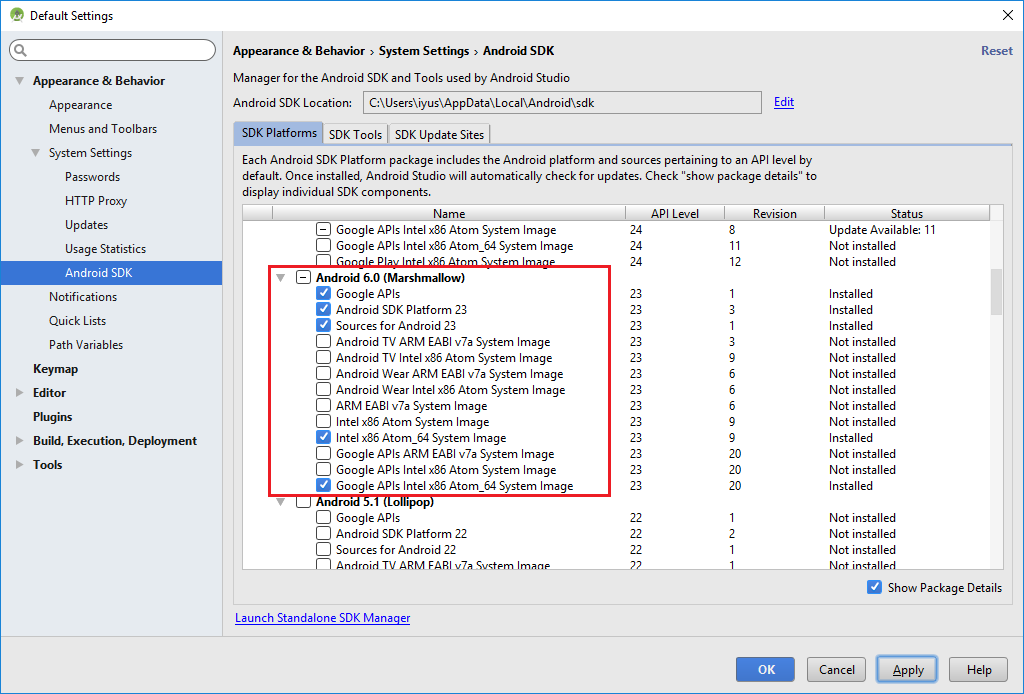Click System Settings in the breadcrumb
This screenshot has height=694, width=1024.
(424, 51)
